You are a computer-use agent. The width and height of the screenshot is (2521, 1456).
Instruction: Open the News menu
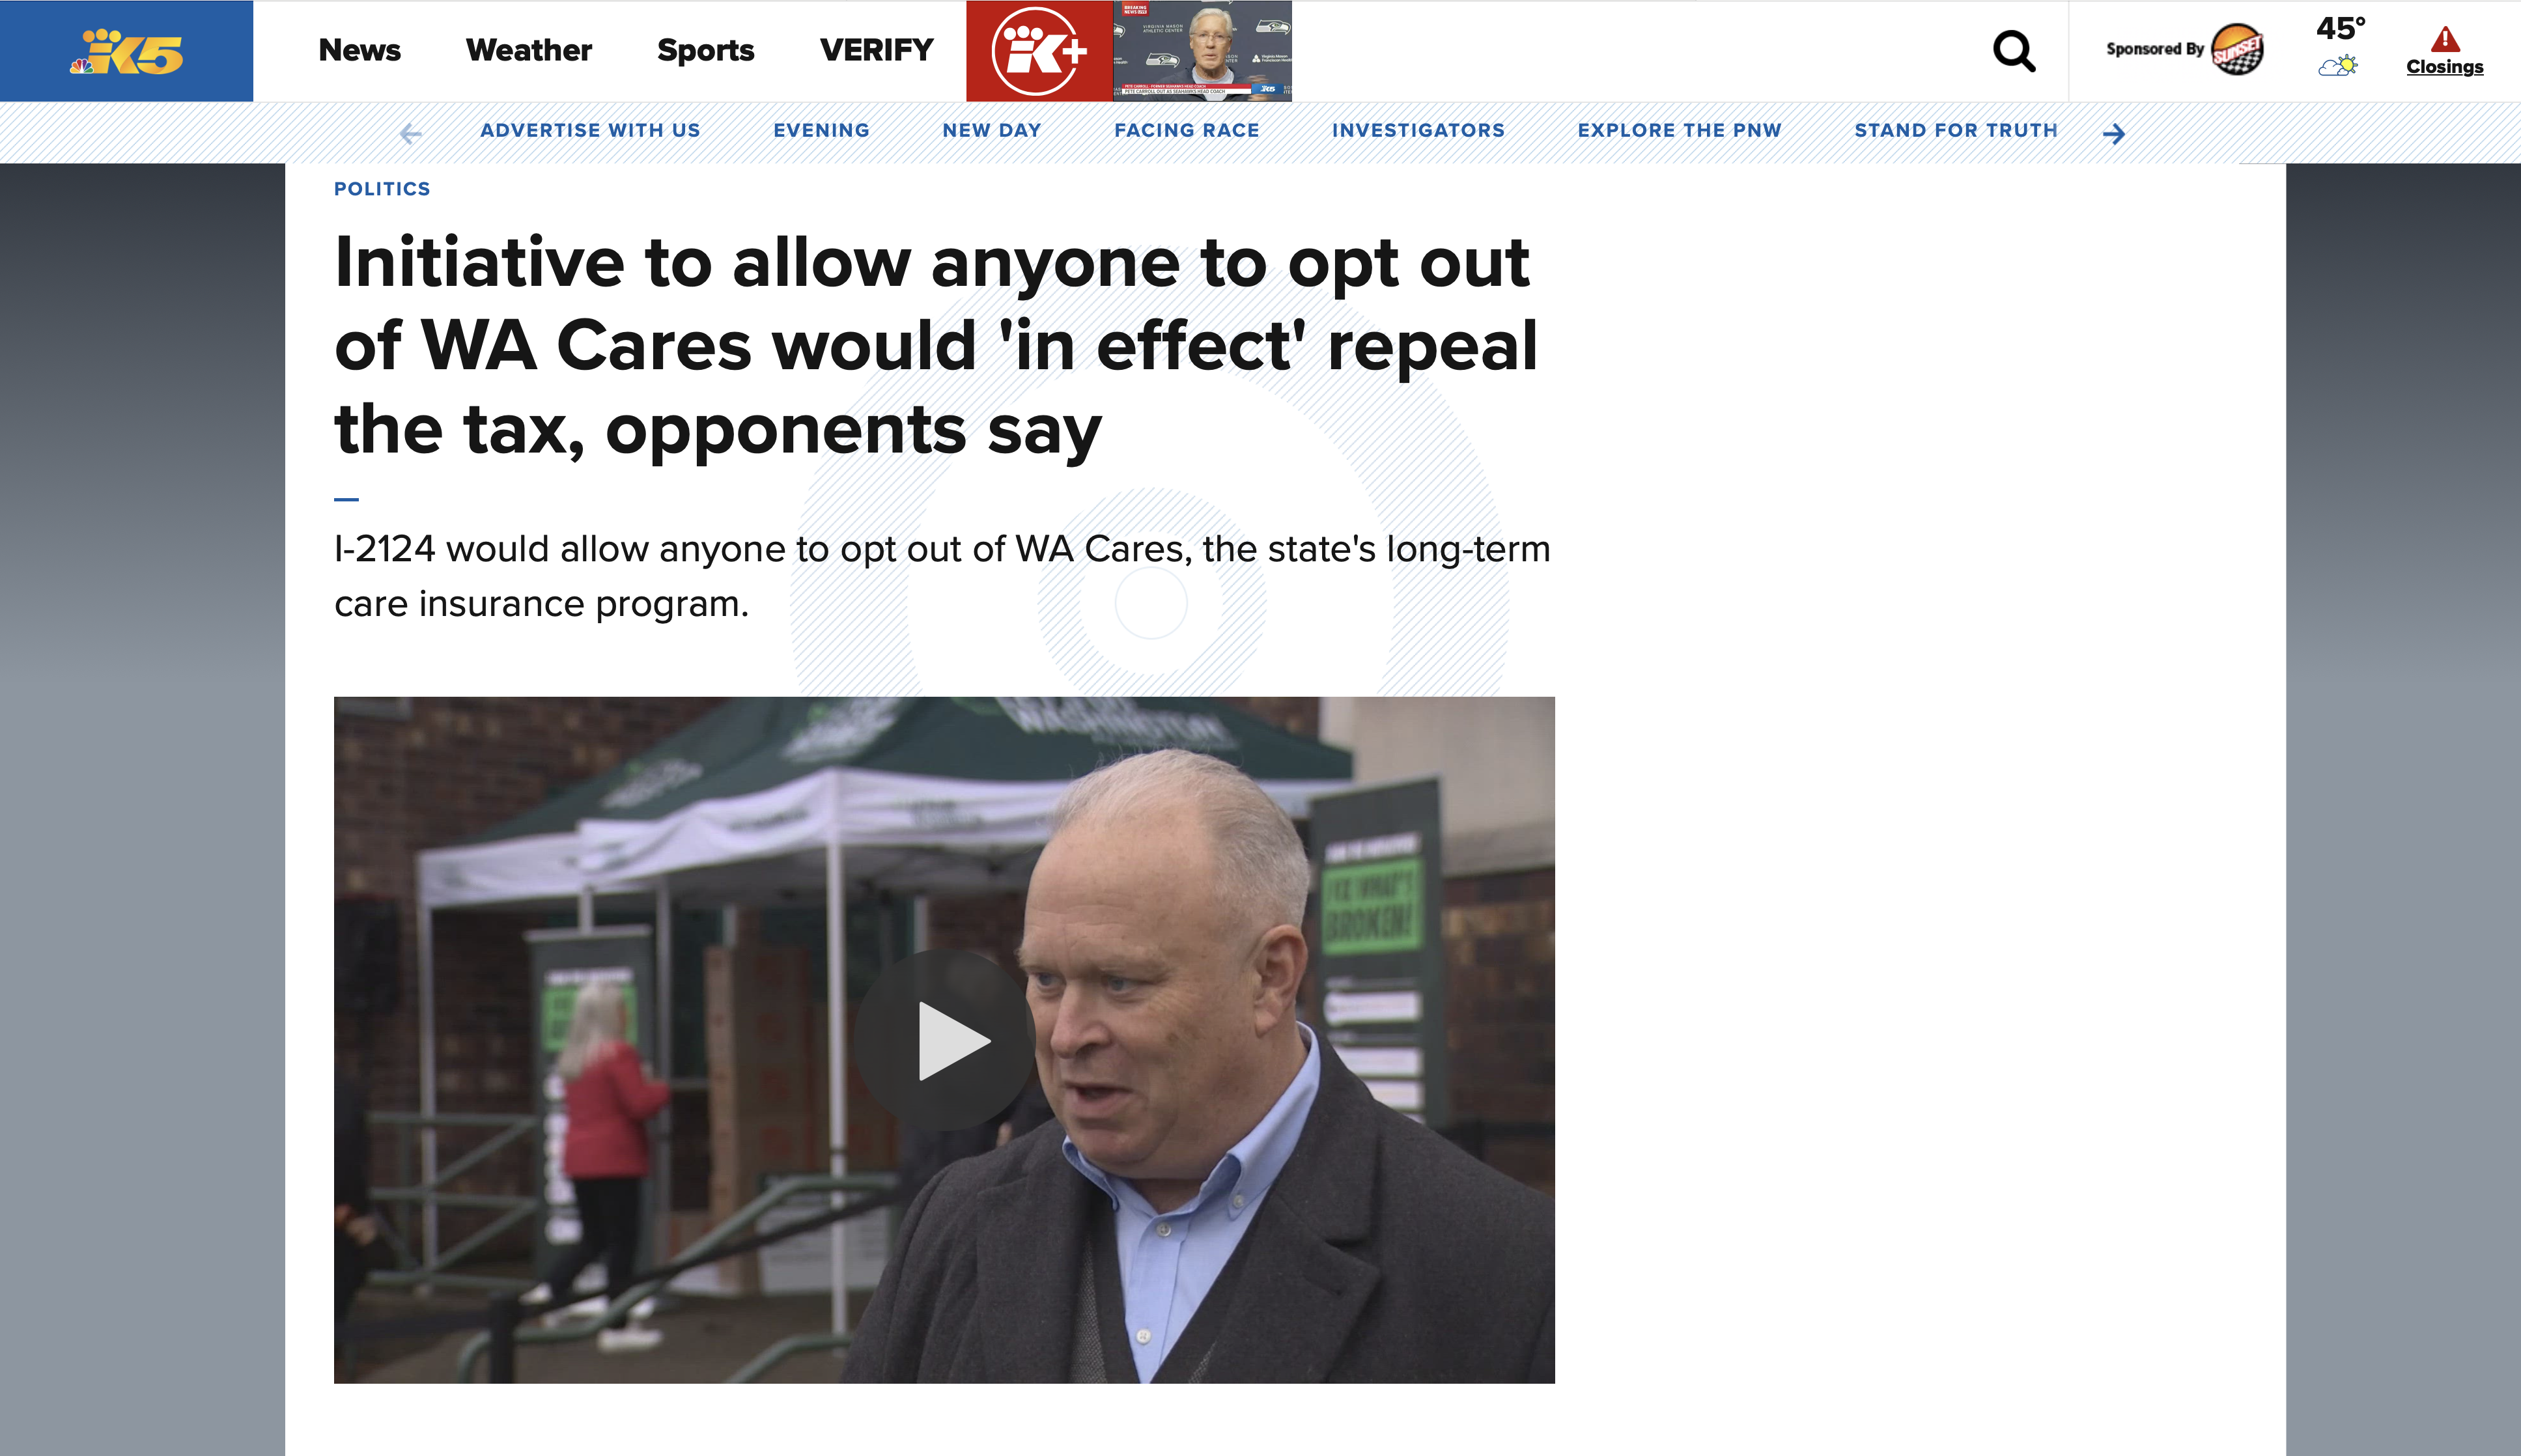point(360,50)
